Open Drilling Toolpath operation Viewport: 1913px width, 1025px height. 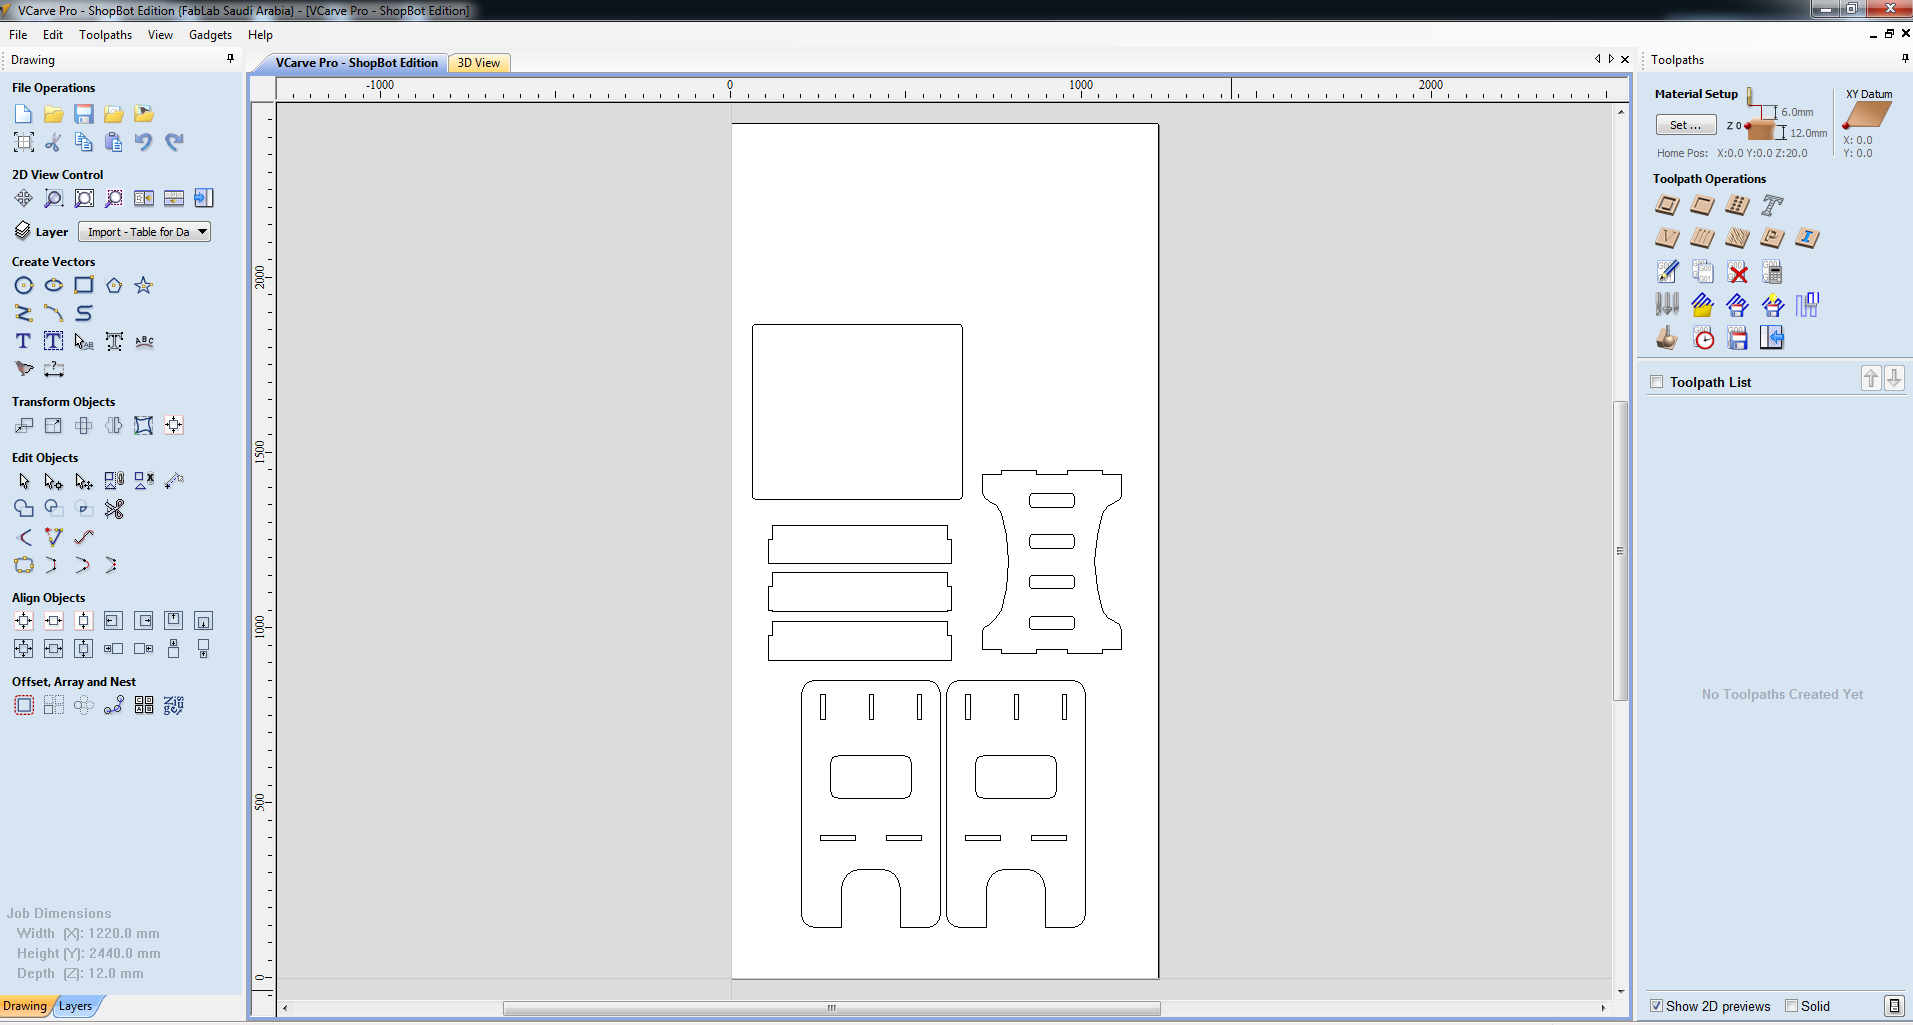click(1737, 206)
